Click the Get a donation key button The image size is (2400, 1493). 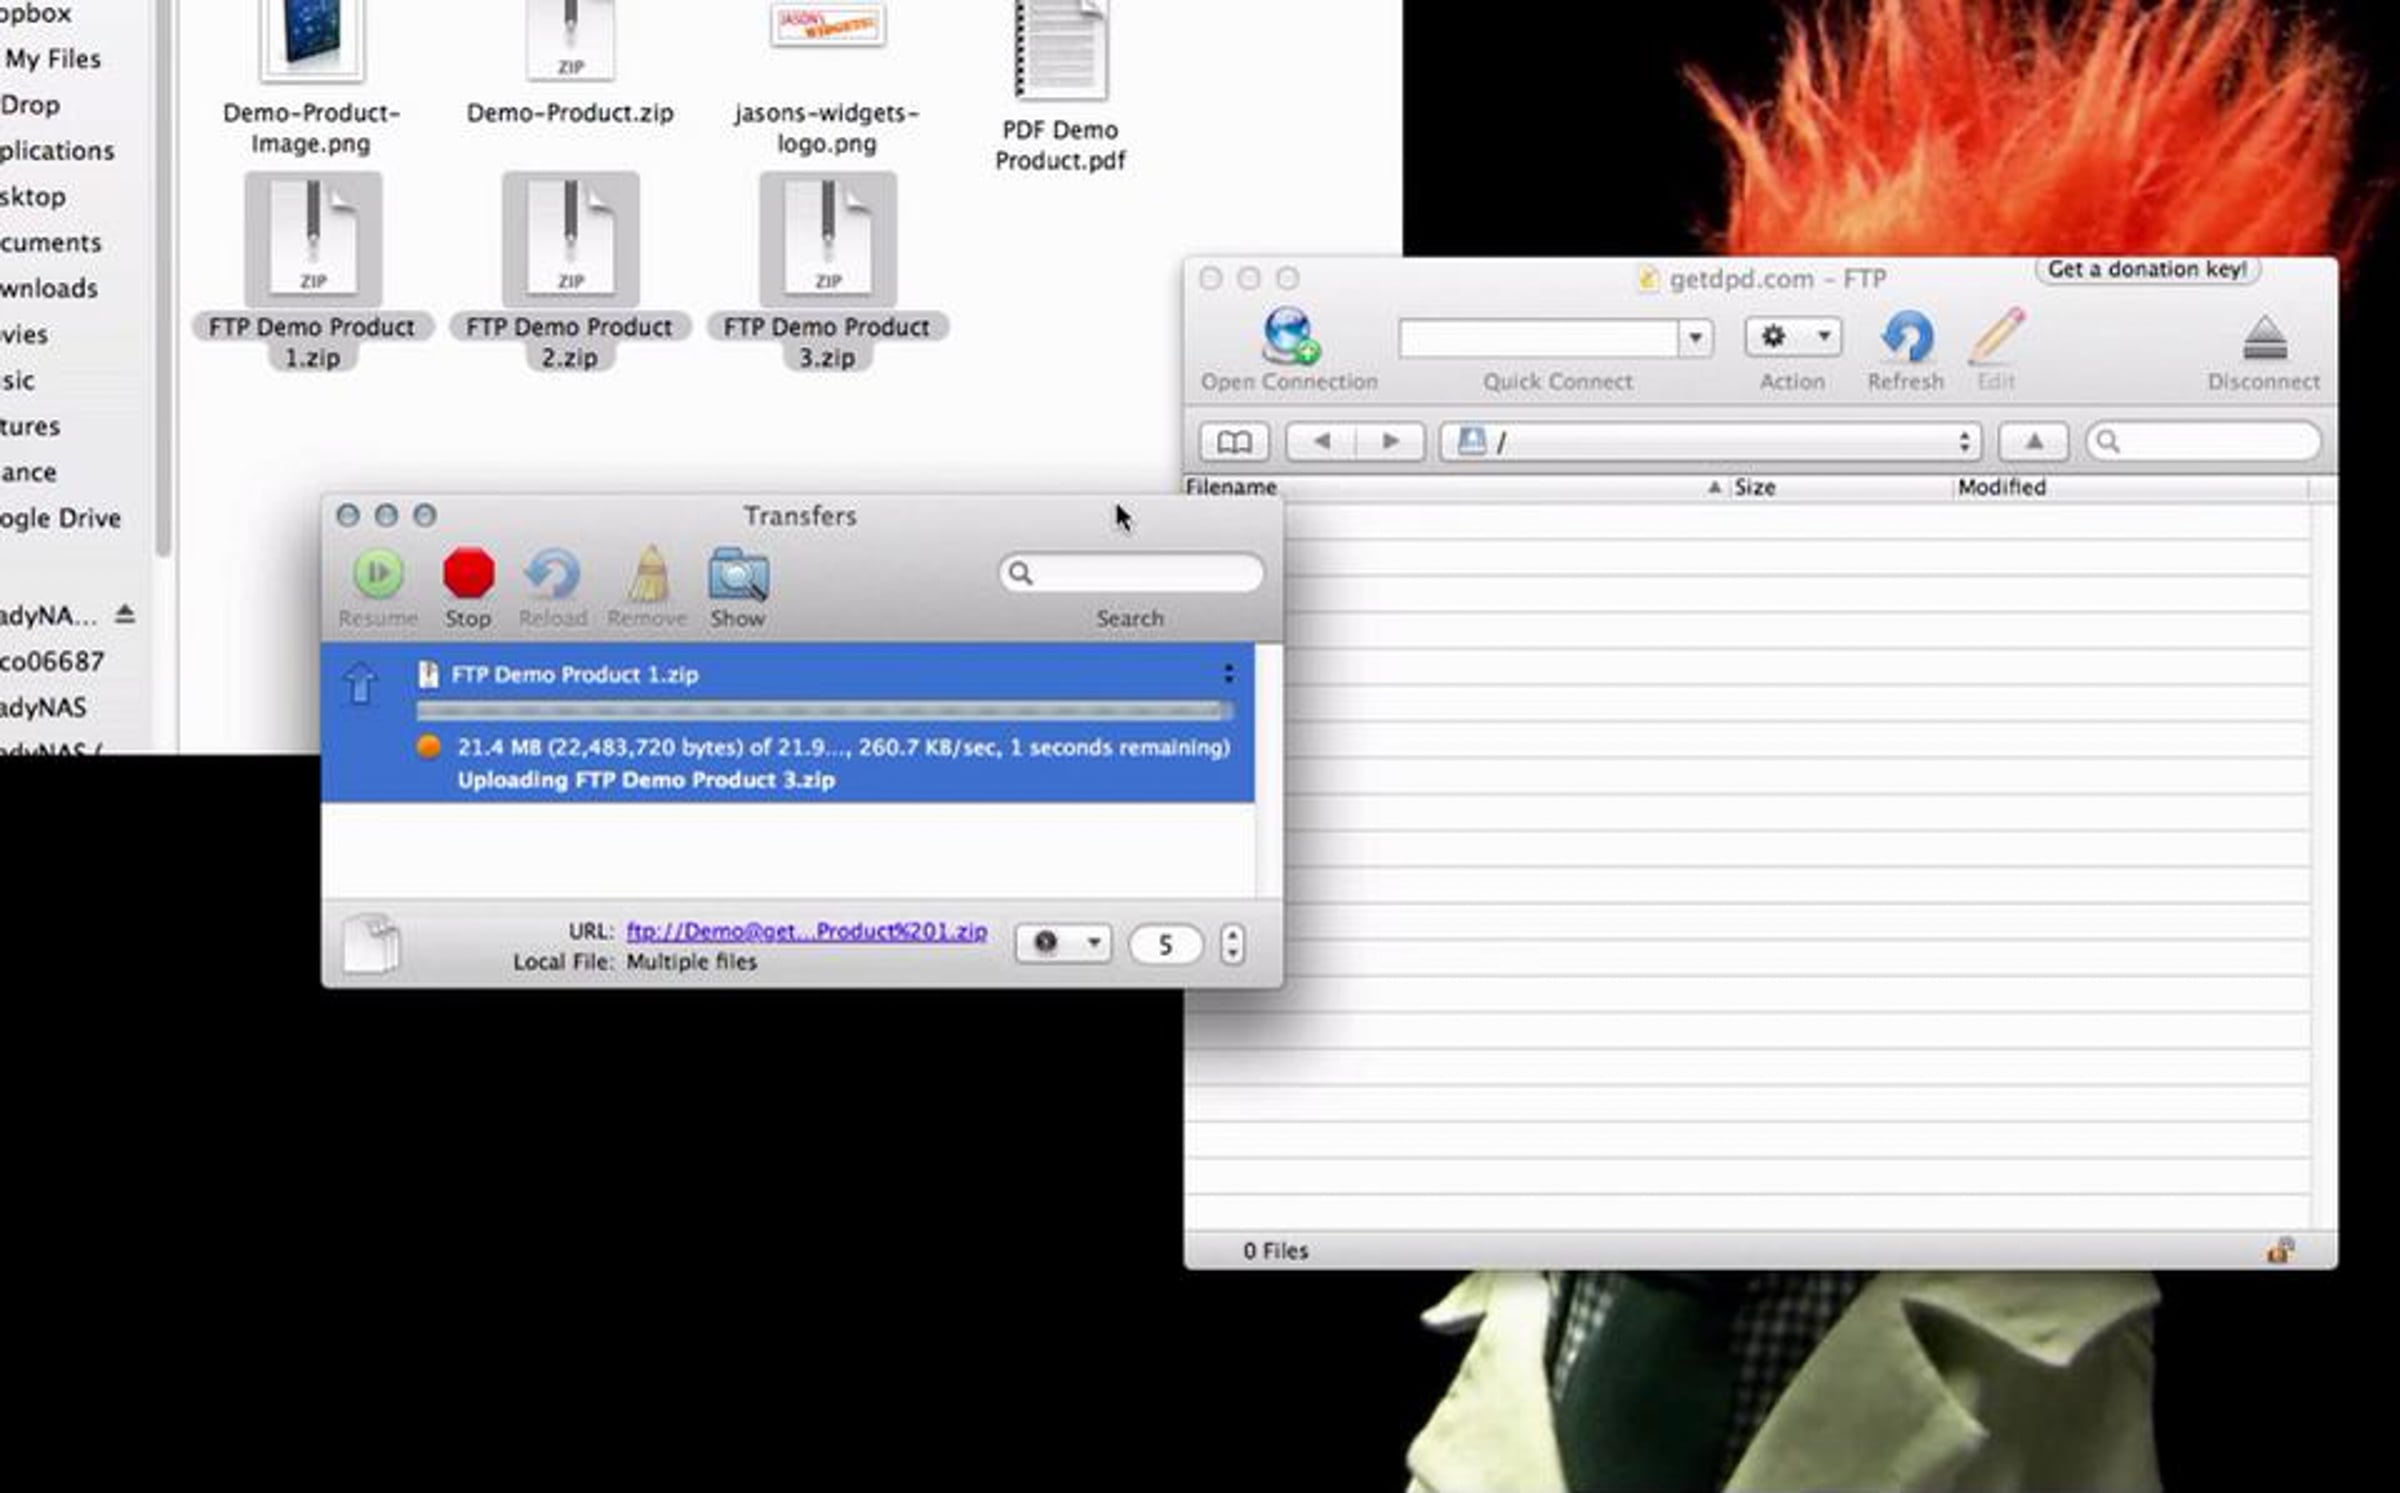pos(2146,270)
